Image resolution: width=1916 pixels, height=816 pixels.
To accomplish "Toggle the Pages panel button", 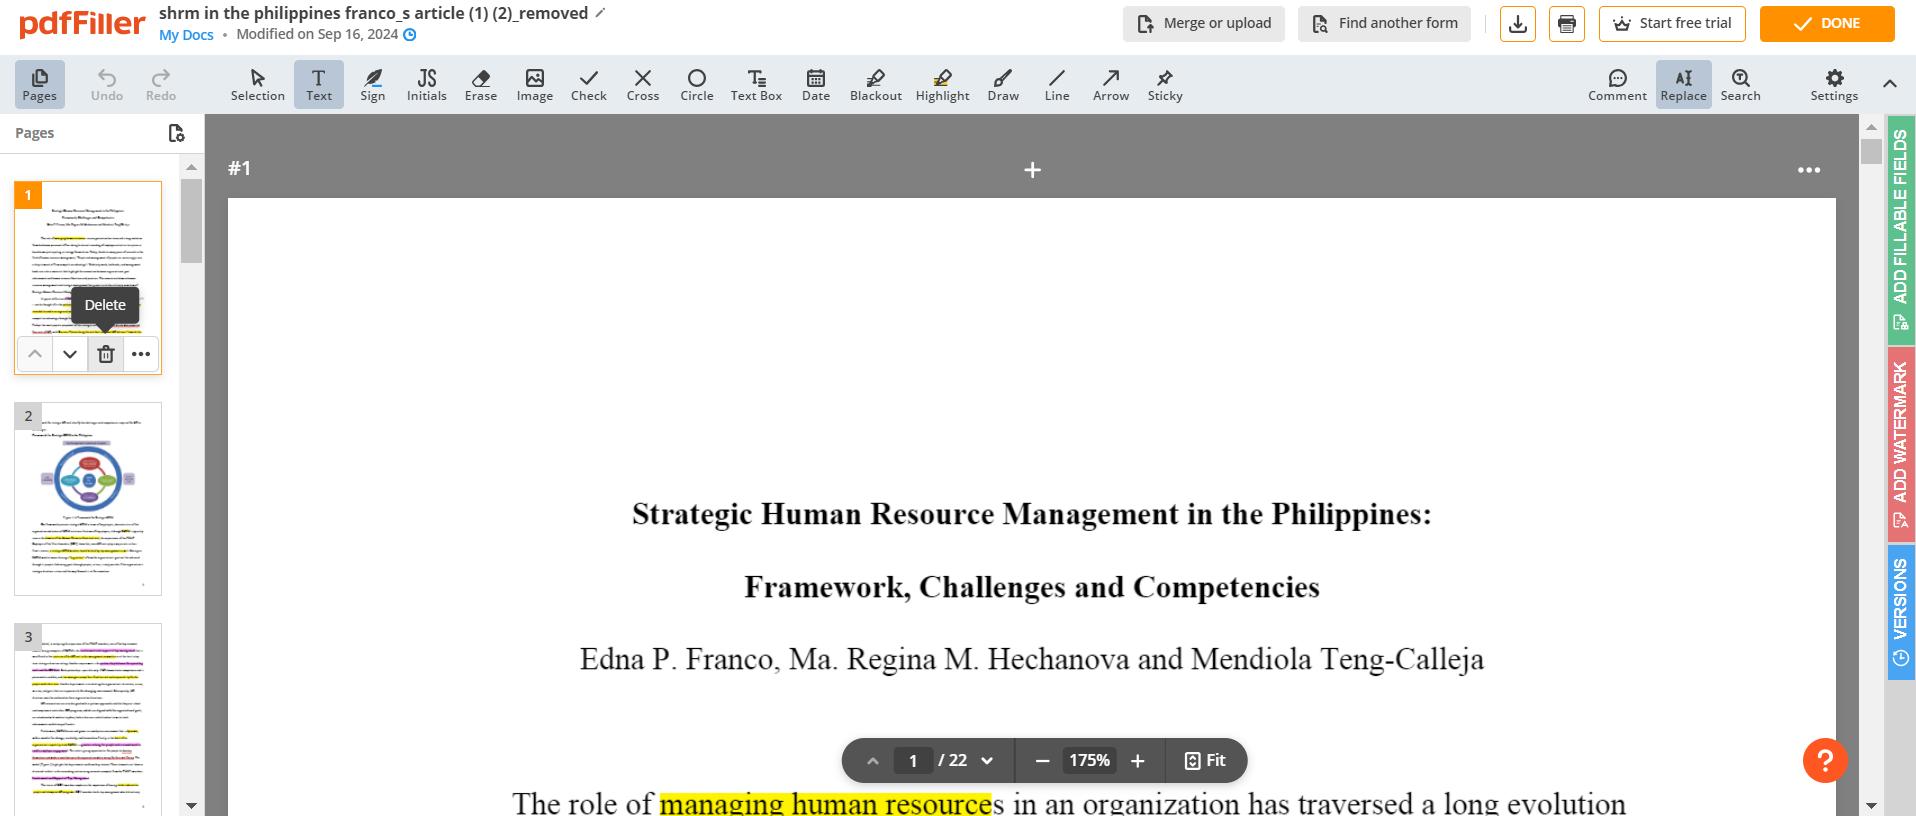I will pyautogui.click(x=39, y=84).
